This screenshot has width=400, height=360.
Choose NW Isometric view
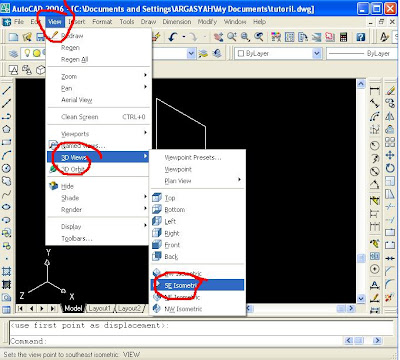coord(183,309)
